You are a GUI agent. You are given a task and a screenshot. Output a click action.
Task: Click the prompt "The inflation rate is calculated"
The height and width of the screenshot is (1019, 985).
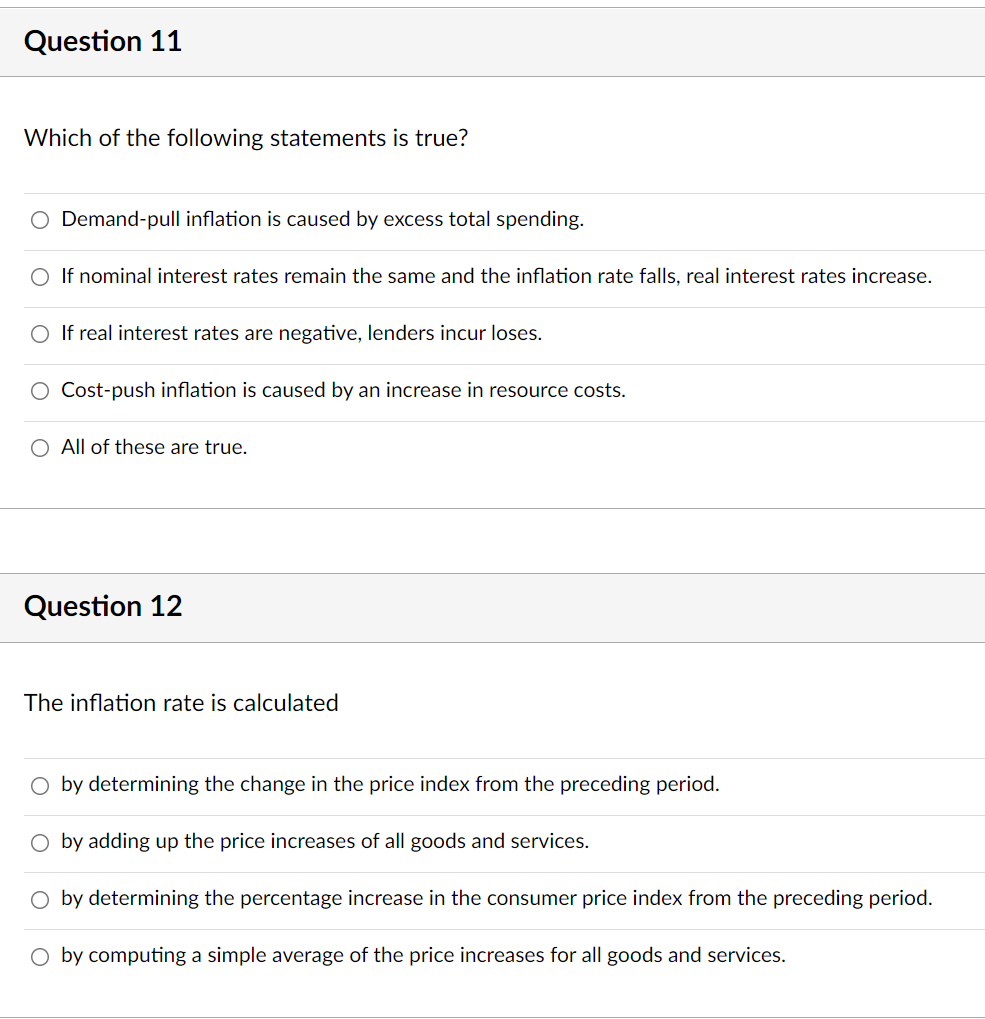point(181,703)
